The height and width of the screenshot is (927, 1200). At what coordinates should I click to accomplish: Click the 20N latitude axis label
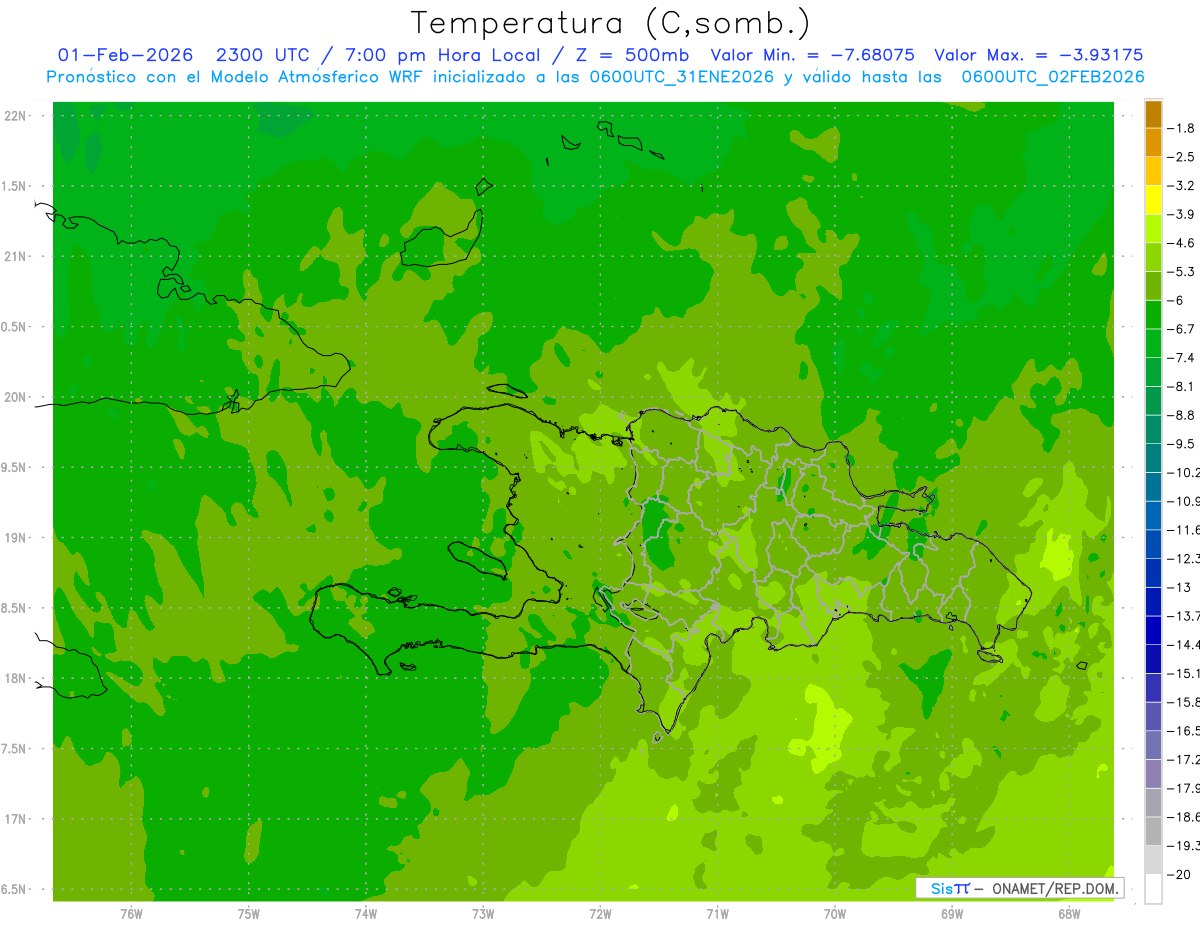click(14, 397)
